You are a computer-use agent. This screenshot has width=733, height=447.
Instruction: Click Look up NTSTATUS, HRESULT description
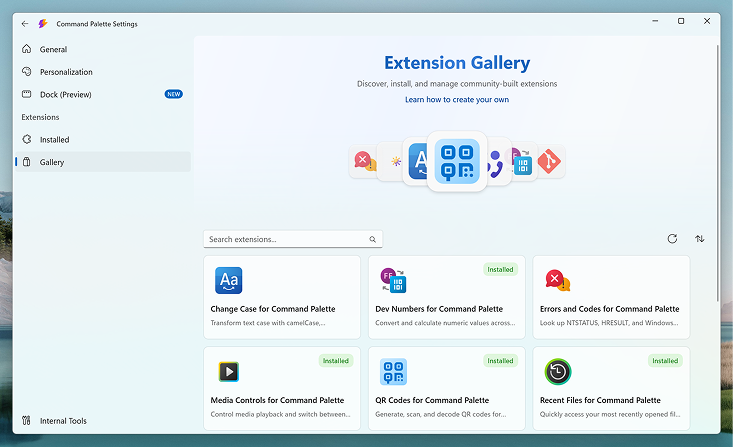(x=609, y=323)
